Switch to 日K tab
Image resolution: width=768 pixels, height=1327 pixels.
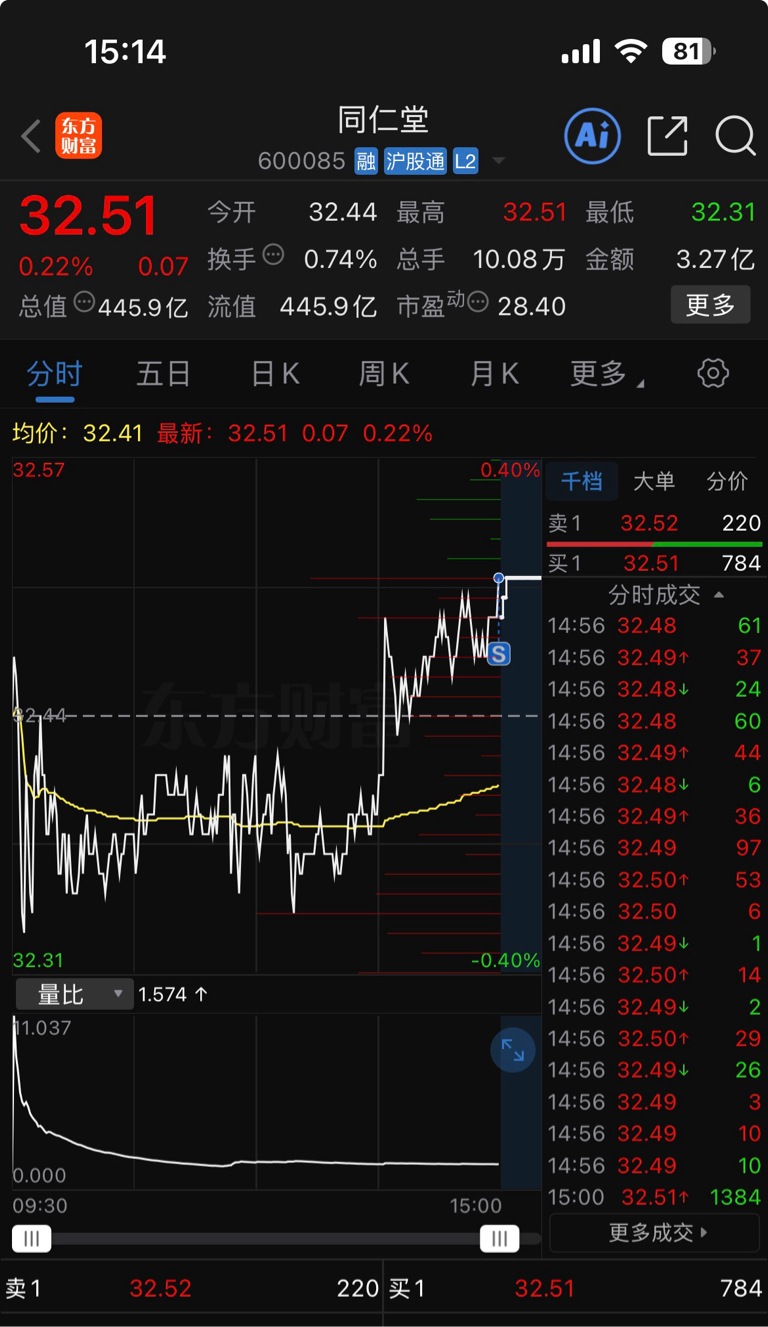[275, 375]
